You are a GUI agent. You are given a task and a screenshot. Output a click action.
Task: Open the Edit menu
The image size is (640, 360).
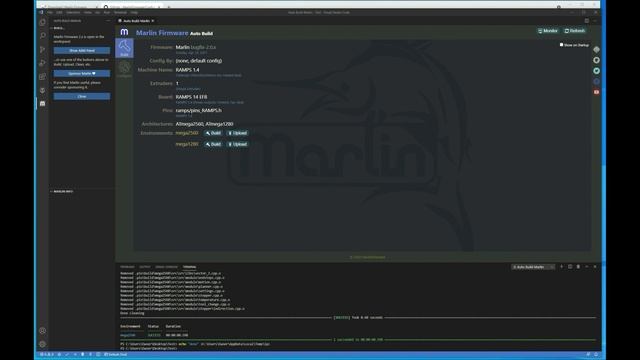pyautogui.click(x=59, y=13)
